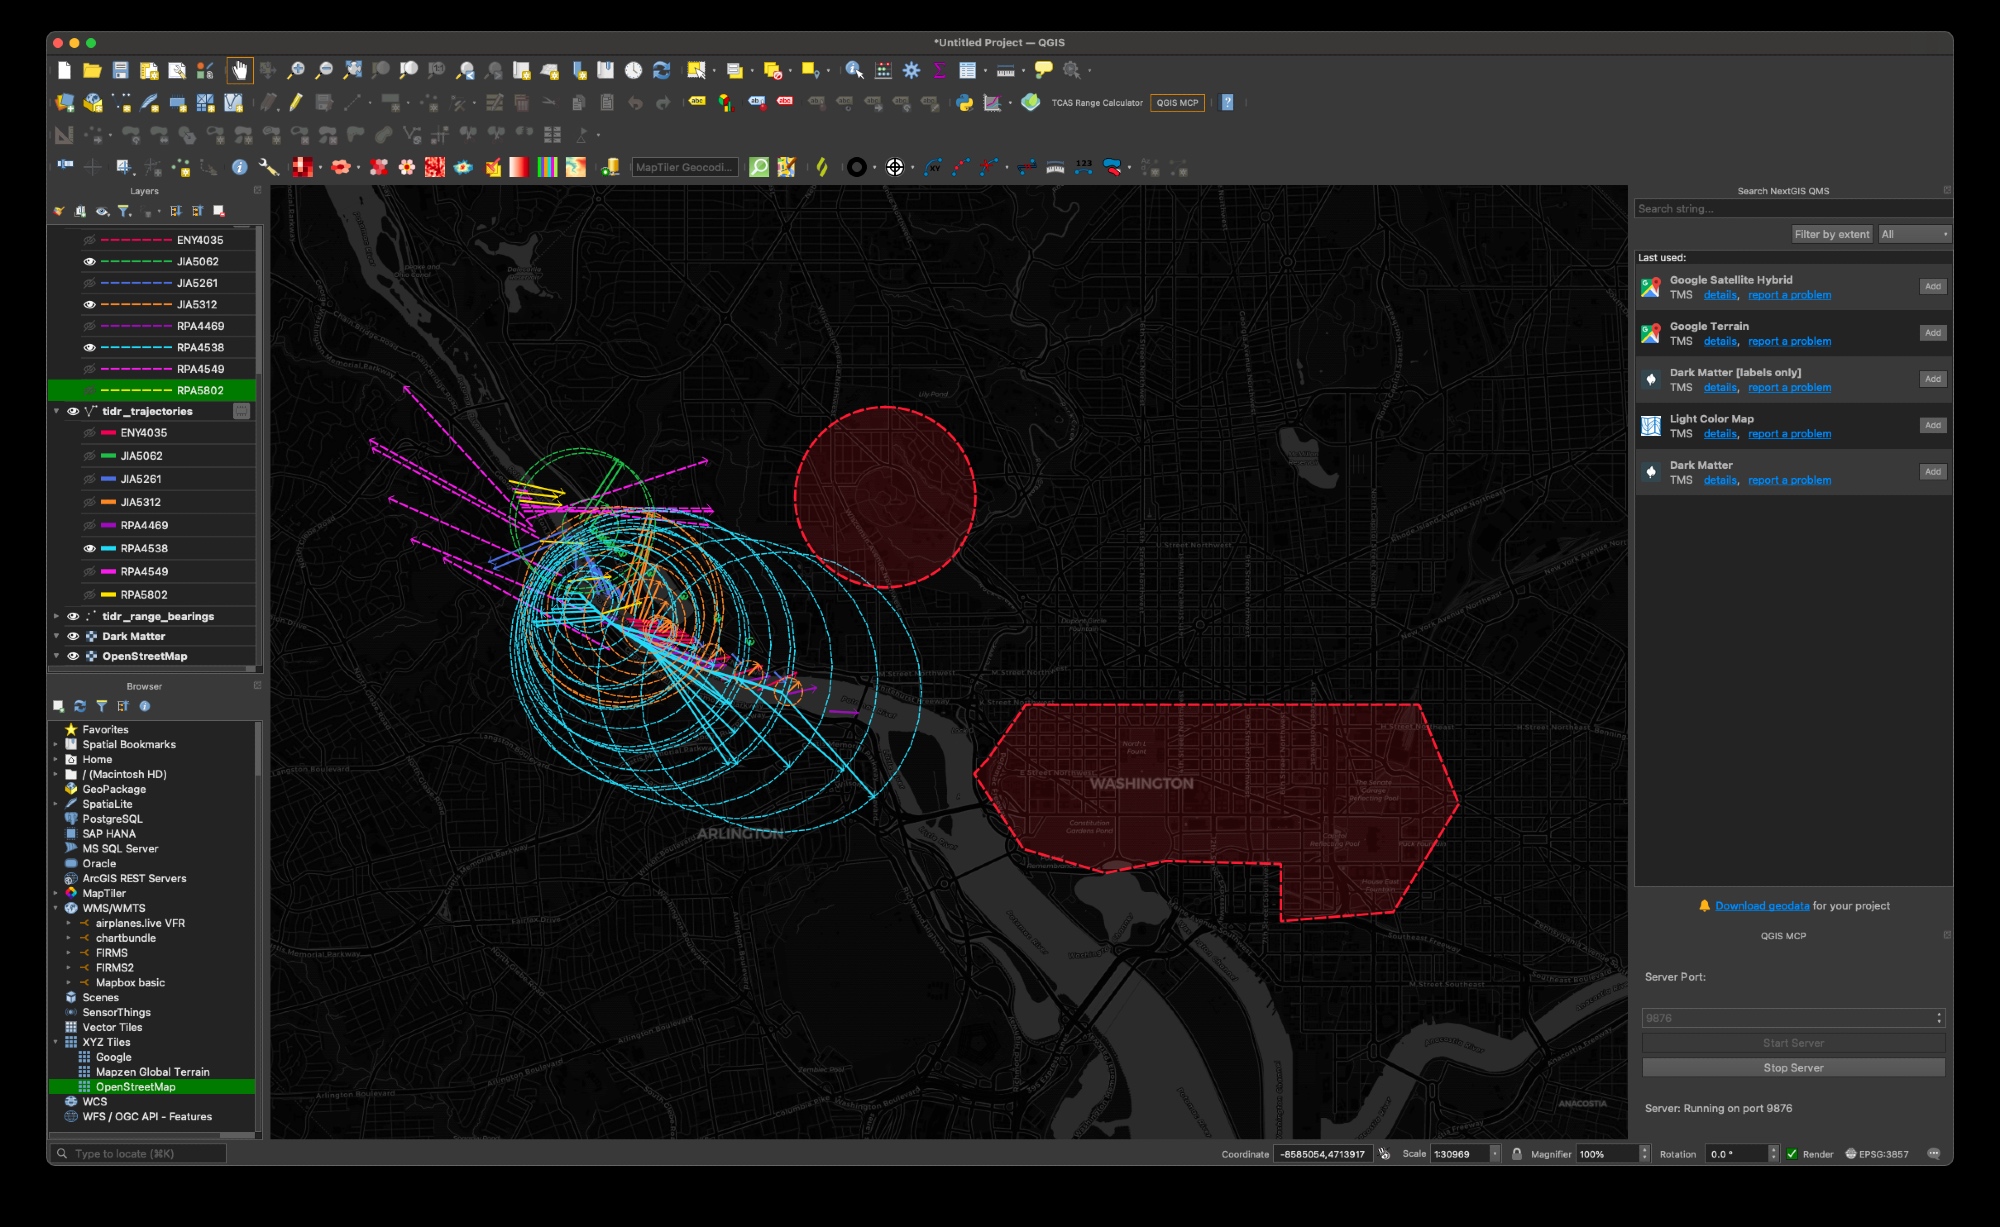Toggle the Render checkbox in status bar
This screenshot has width=2000, height=1227.
tap(1792, 1154)
